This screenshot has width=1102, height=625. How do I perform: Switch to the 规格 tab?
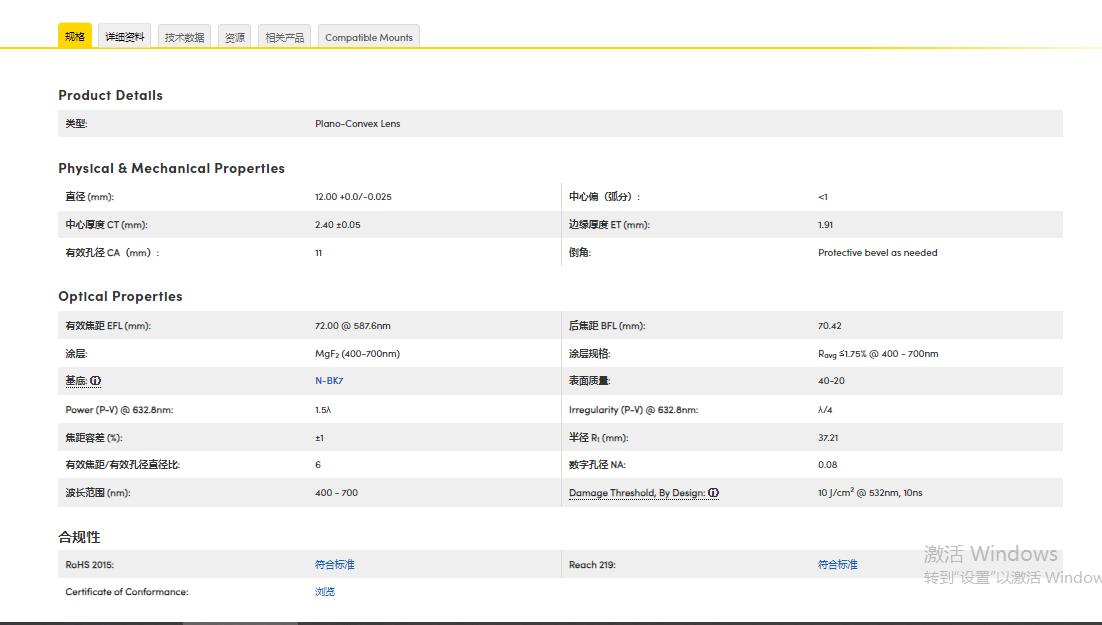(75, 37)
